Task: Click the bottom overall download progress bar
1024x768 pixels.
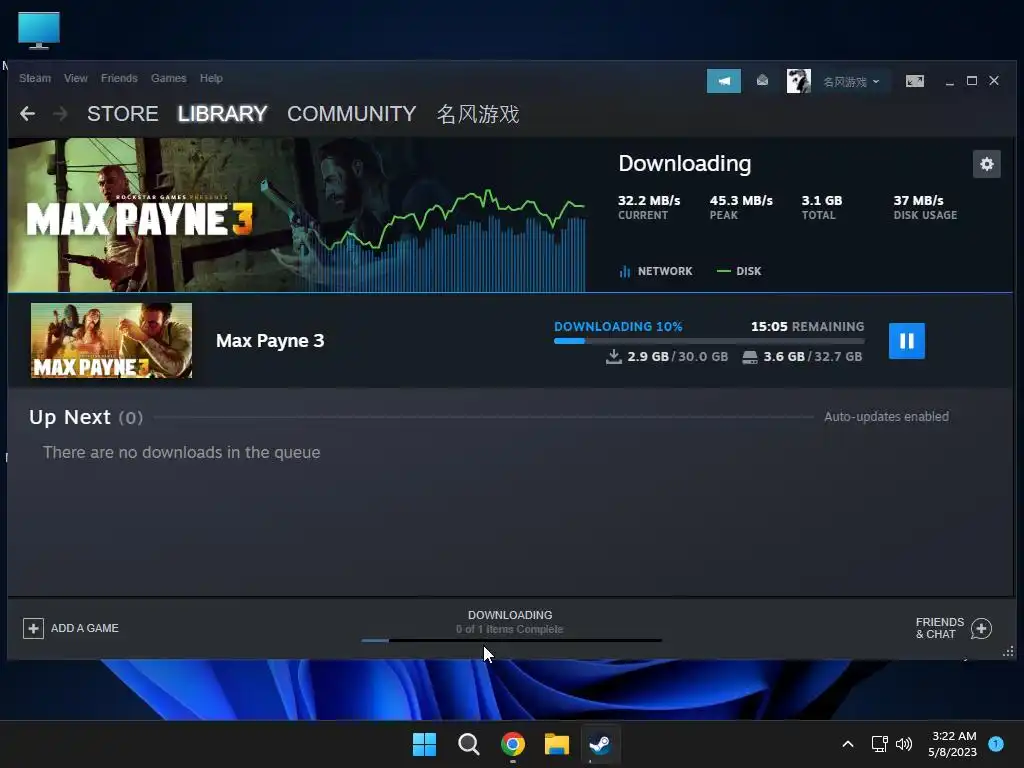Action: [x=511, y=641]
